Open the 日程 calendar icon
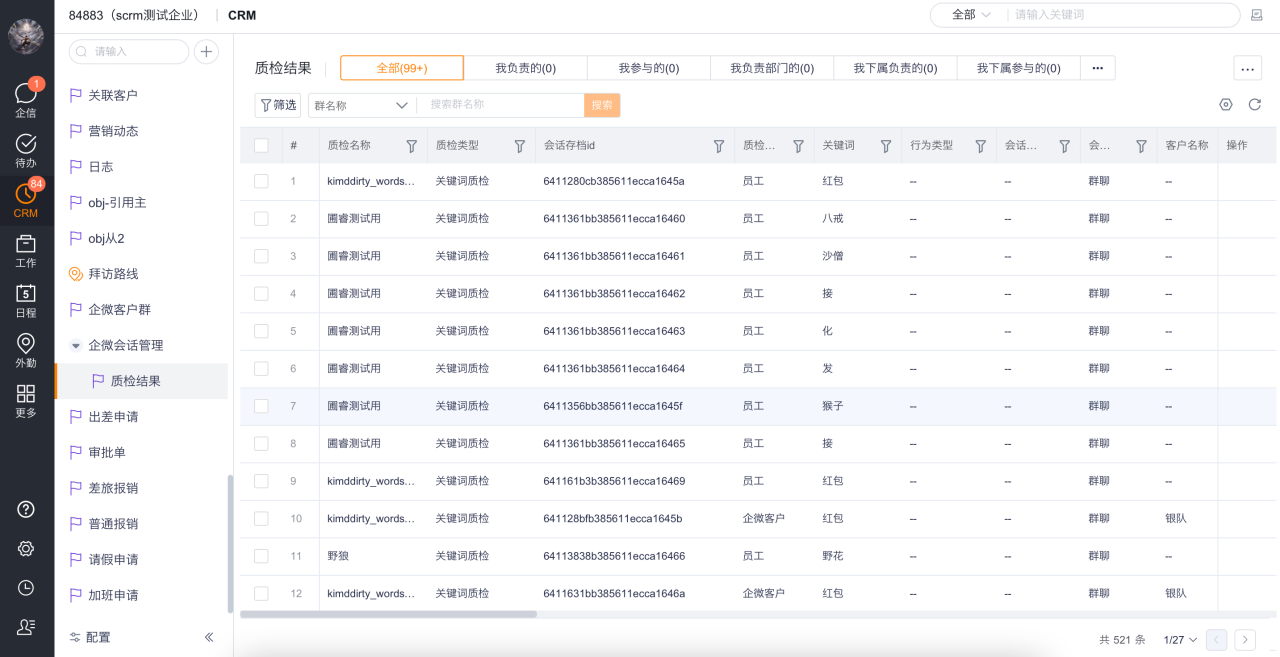 tap(26, 300)
